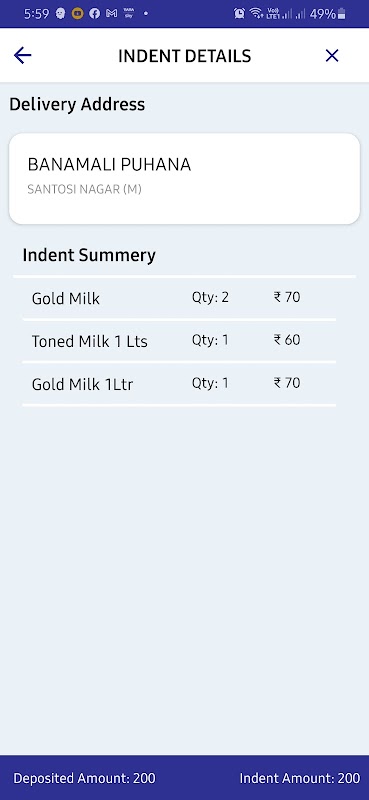Select the Gold Milk row

click(x=179, y=298)
